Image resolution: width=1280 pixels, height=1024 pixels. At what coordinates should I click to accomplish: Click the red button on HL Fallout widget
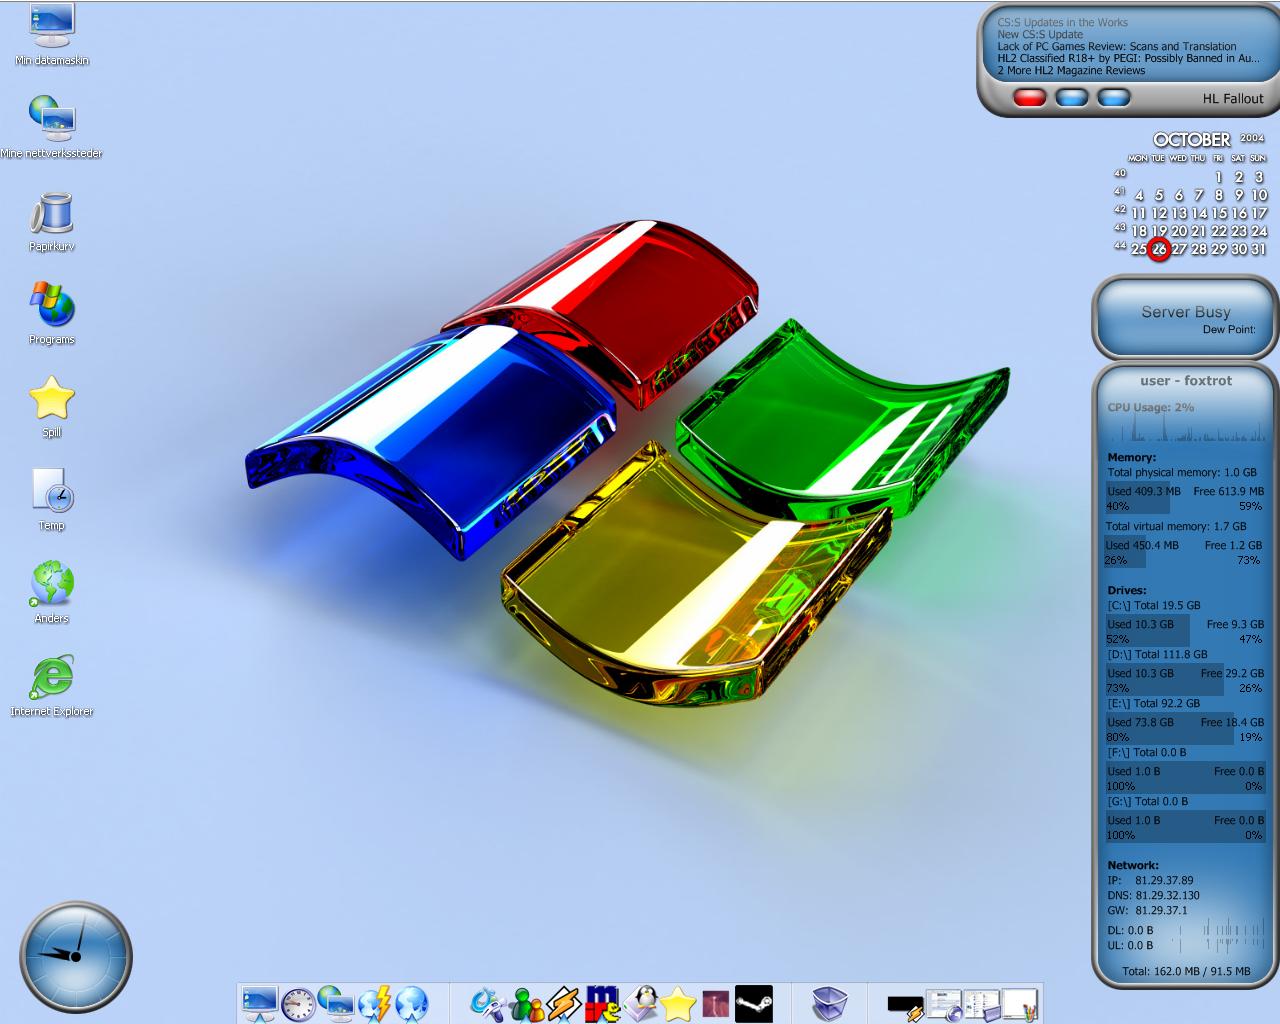pyautogui.click(x=1029, y=98)
